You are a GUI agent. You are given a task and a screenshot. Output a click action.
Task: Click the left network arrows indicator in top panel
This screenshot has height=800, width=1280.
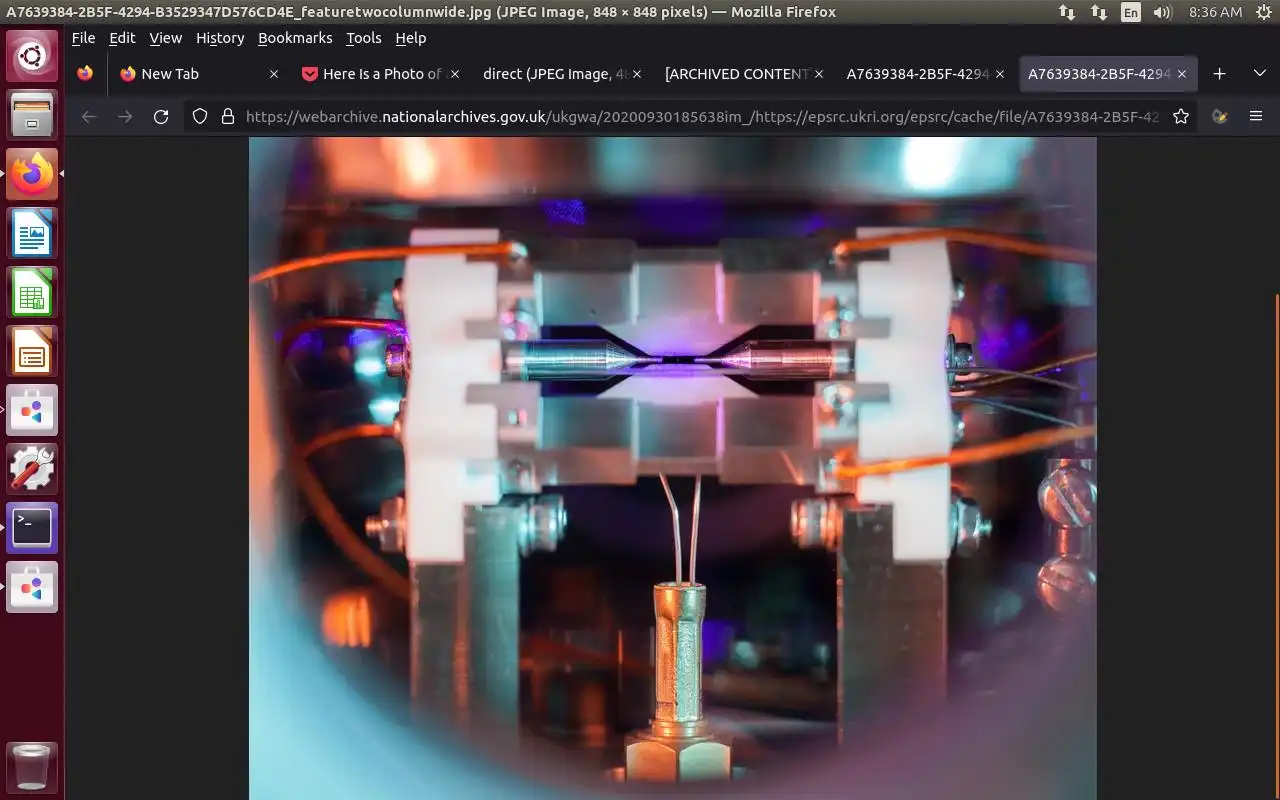tap(1067, 12)
